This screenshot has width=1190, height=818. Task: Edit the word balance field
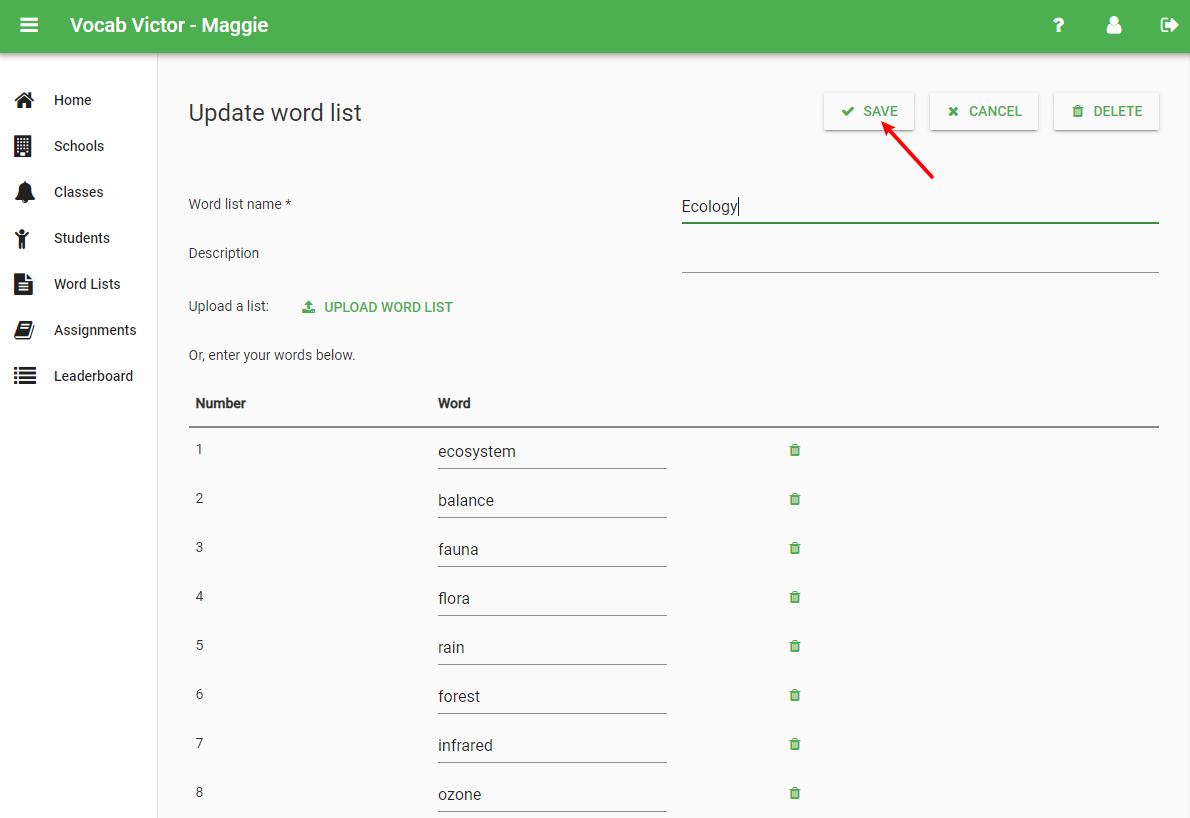pyautogui.click(x=552, y=501)
